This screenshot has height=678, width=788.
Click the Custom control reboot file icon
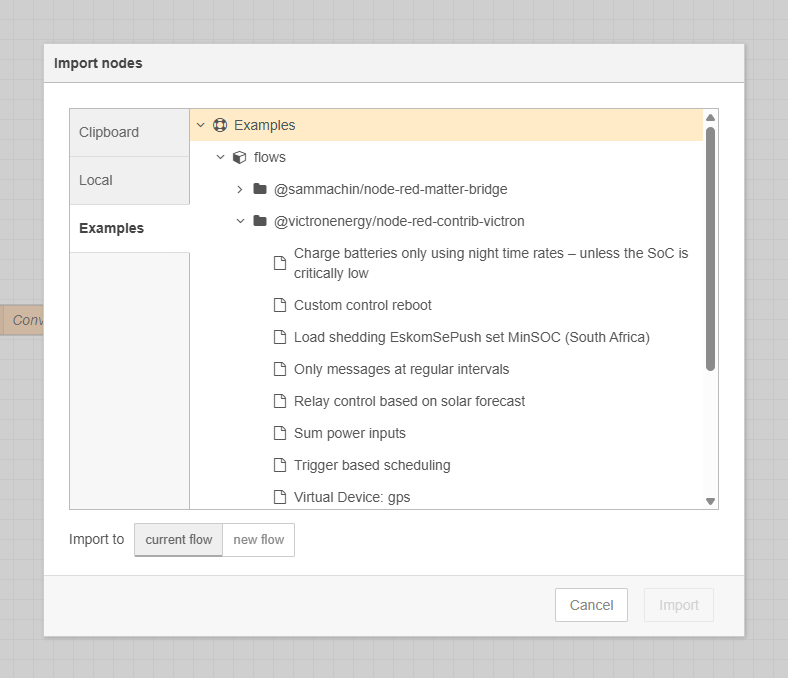tap(280, 305)
